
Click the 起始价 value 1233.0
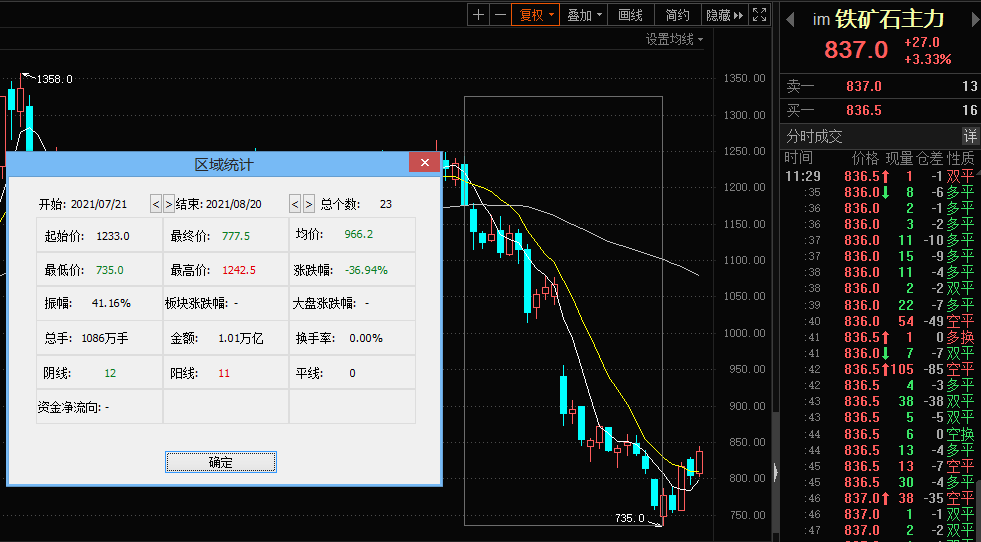tap(113, 236)
